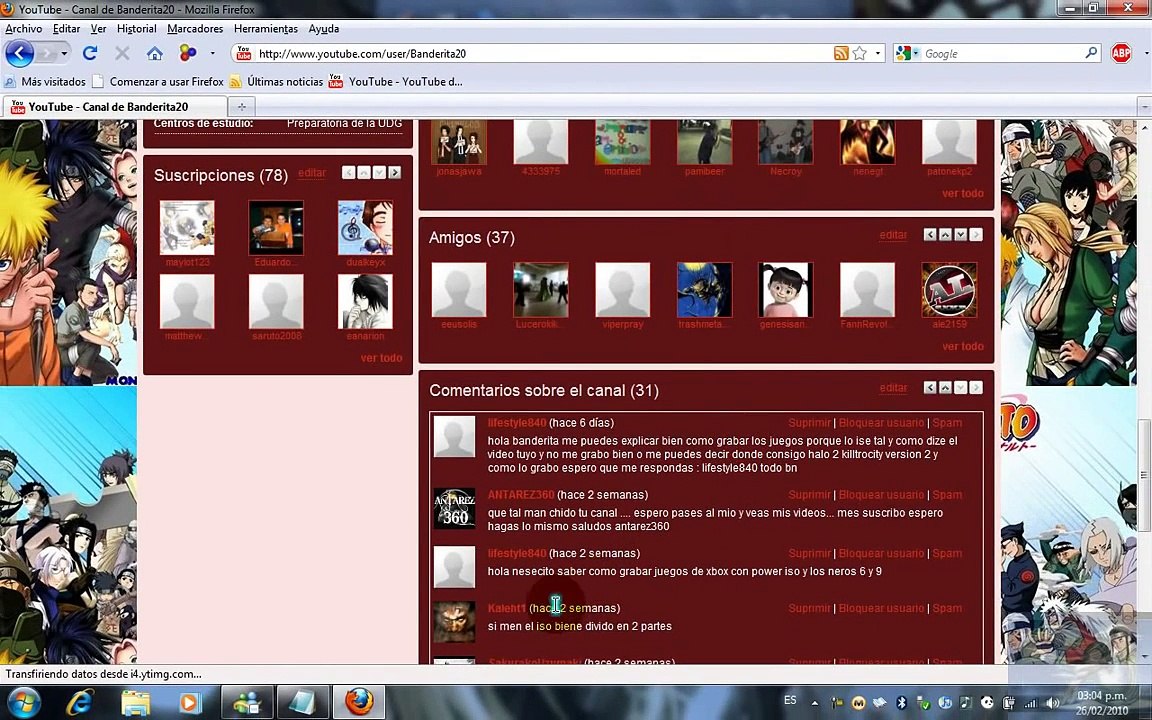This screenshot has height=720, width=1152.
Task: Click the page vertical scrollbar thumb
Action: coord(1144,475)
